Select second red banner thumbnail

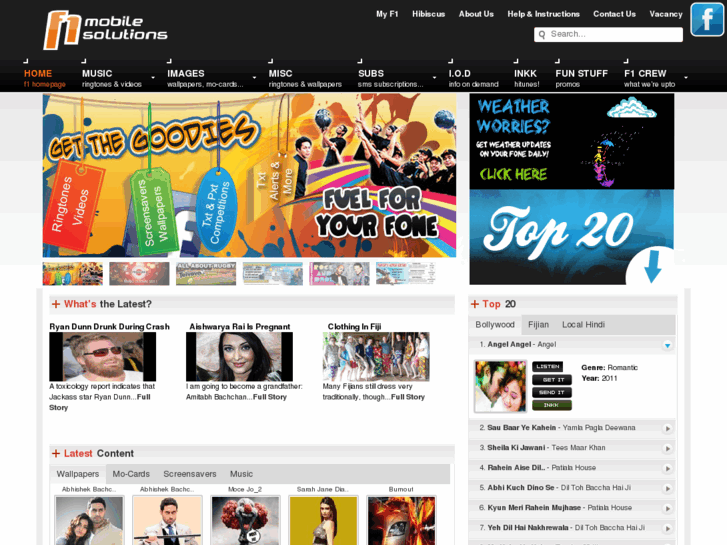[139, 273]
